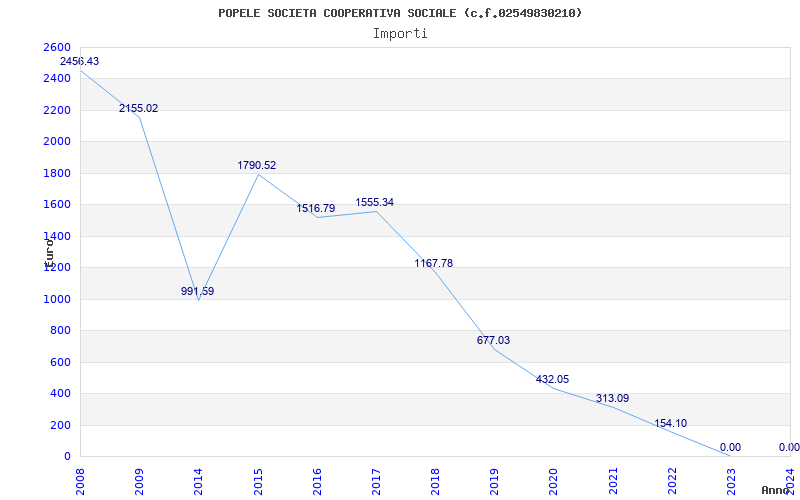Screen dimensions: 800x500
Task: Click the 2600 y-axis value
Action: tap(57, 48)
